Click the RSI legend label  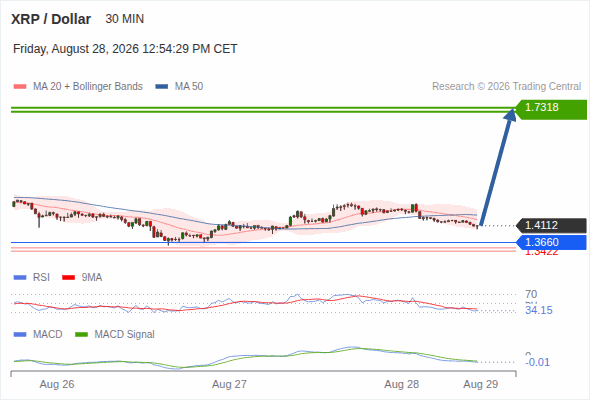coord(41,278)
